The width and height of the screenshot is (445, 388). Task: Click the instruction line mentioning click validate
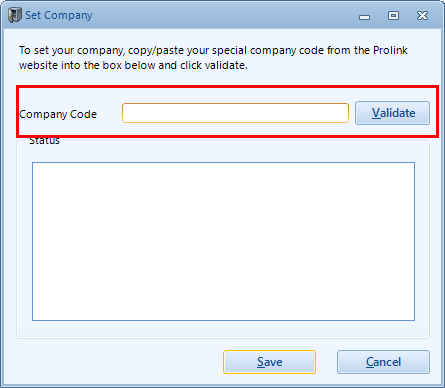[x=133, y=65]
